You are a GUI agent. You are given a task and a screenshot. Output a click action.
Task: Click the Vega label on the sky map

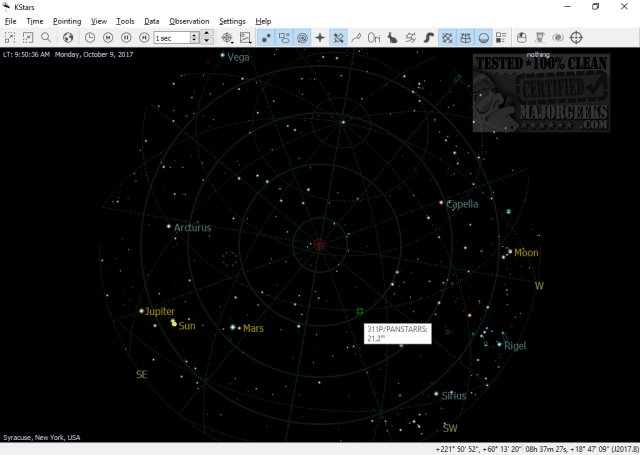pos(238,58)
